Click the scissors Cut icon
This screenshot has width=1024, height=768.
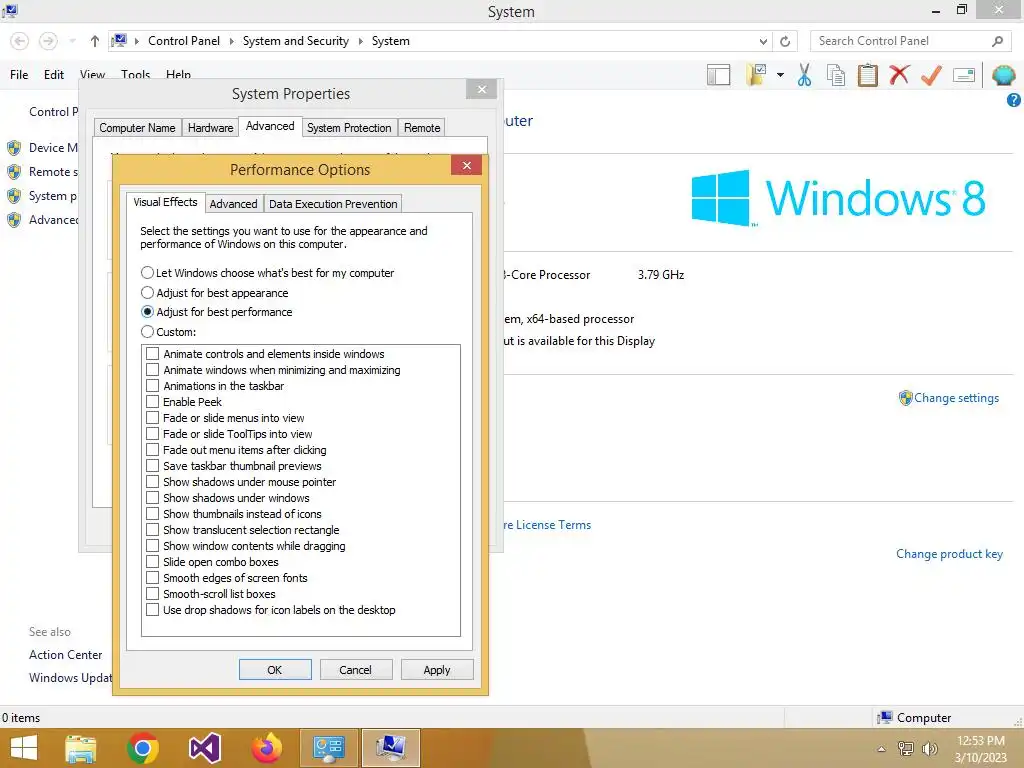805,75
